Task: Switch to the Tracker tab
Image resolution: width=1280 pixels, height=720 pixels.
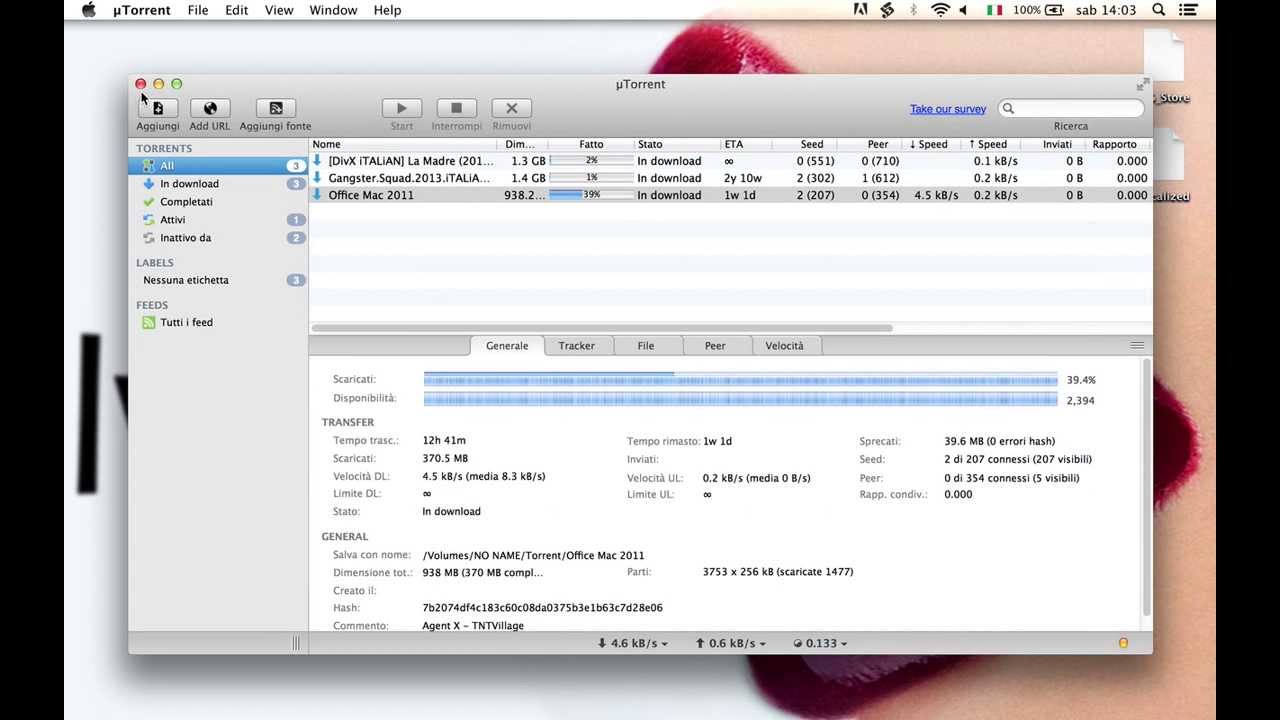Action: pyautogui.click(x=576, y=346)
